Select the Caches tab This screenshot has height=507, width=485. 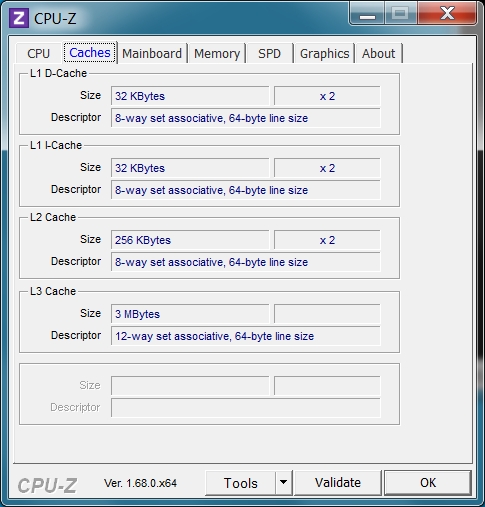90,53
